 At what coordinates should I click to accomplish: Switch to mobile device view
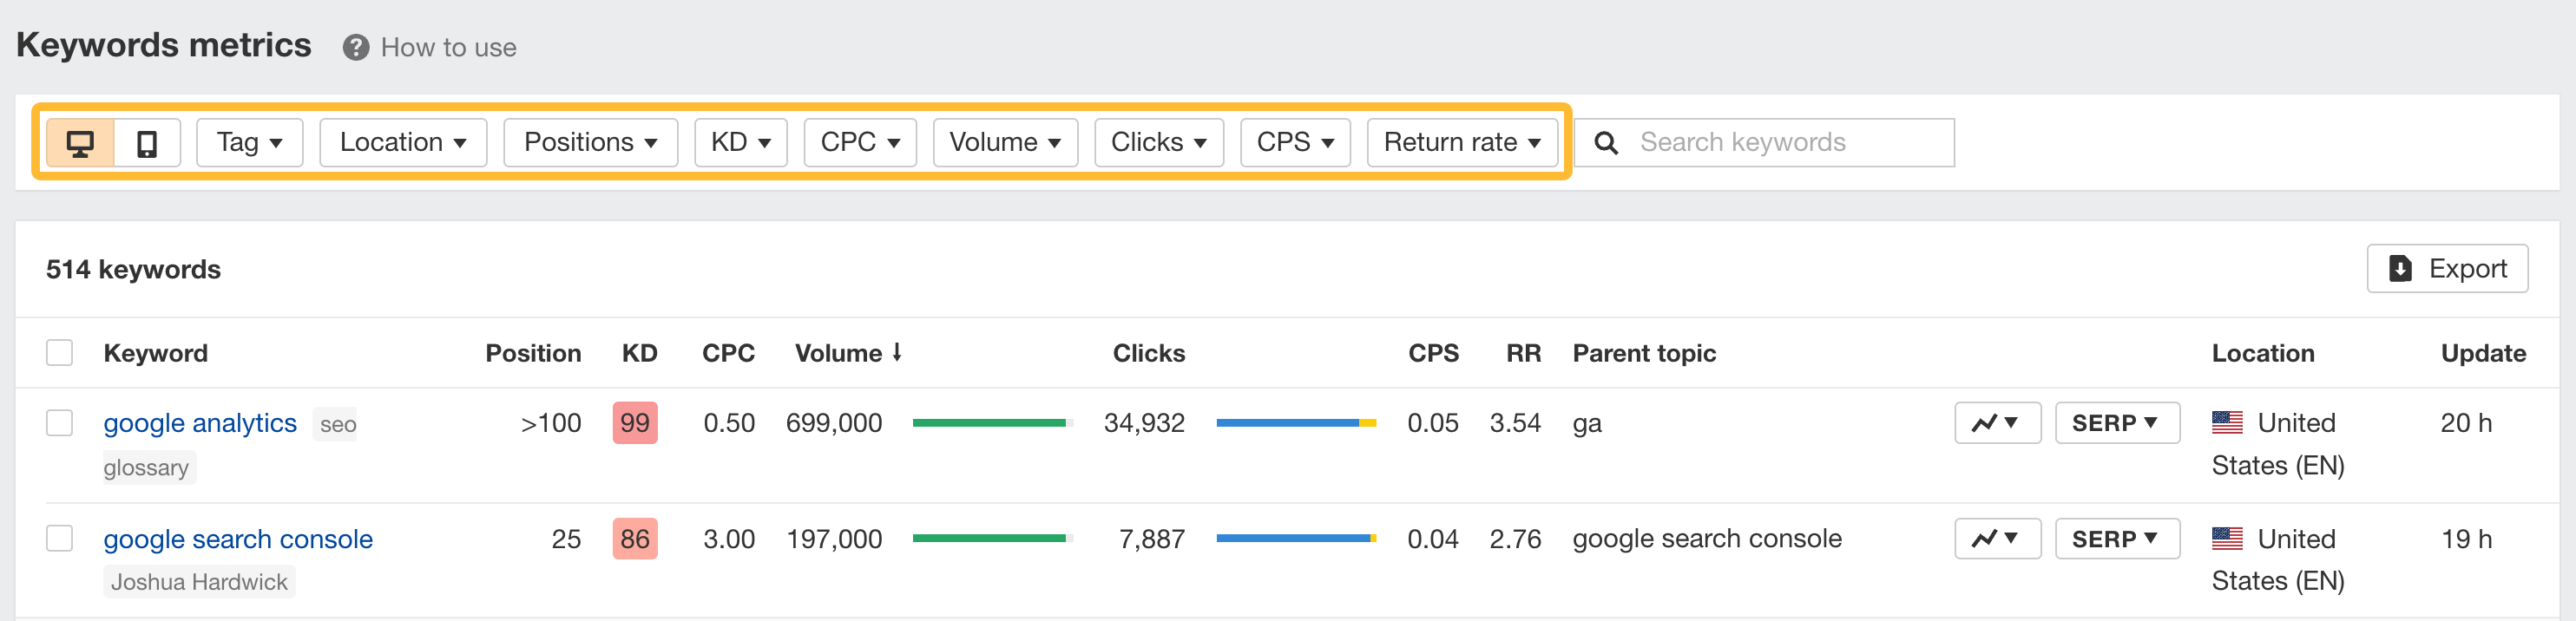pos(147,143)
